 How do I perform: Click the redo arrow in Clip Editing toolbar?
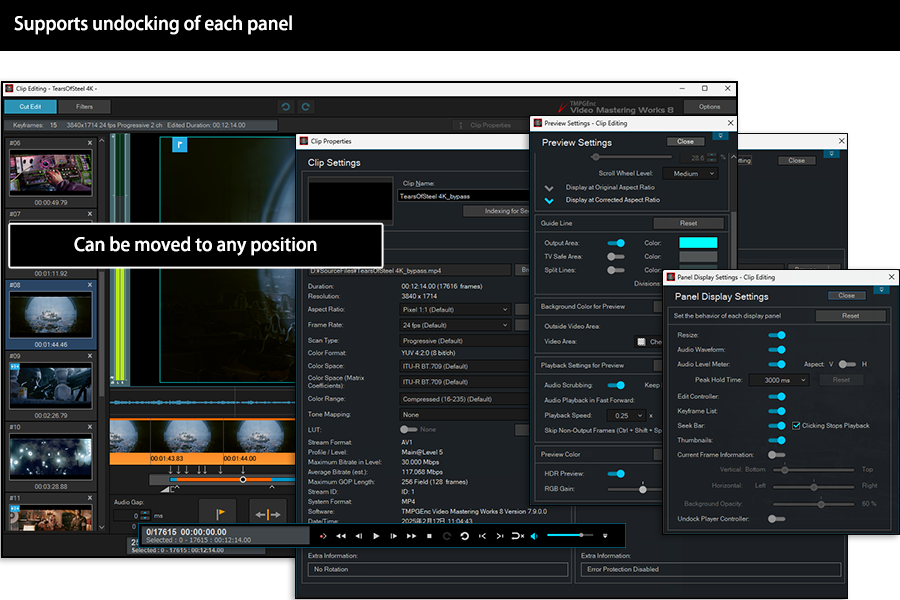click(x=305, y=107)
